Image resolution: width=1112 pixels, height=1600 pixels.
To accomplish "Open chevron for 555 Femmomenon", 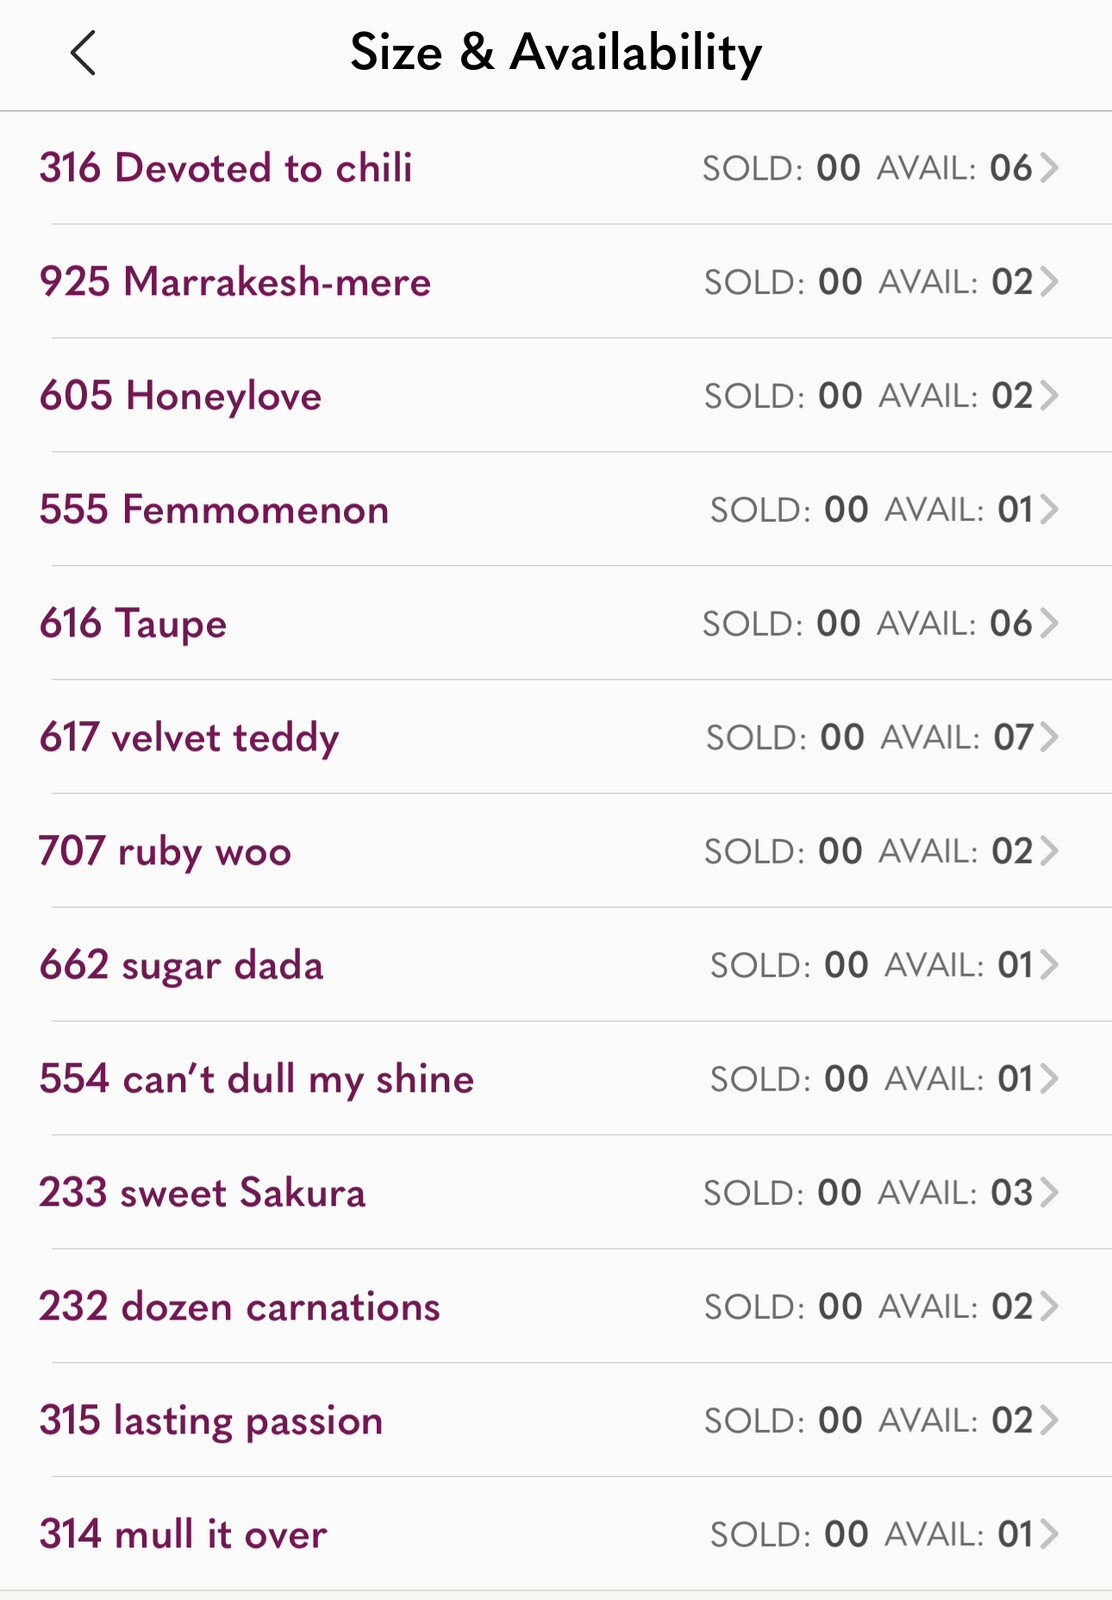I will click(x=1048, y=510).
